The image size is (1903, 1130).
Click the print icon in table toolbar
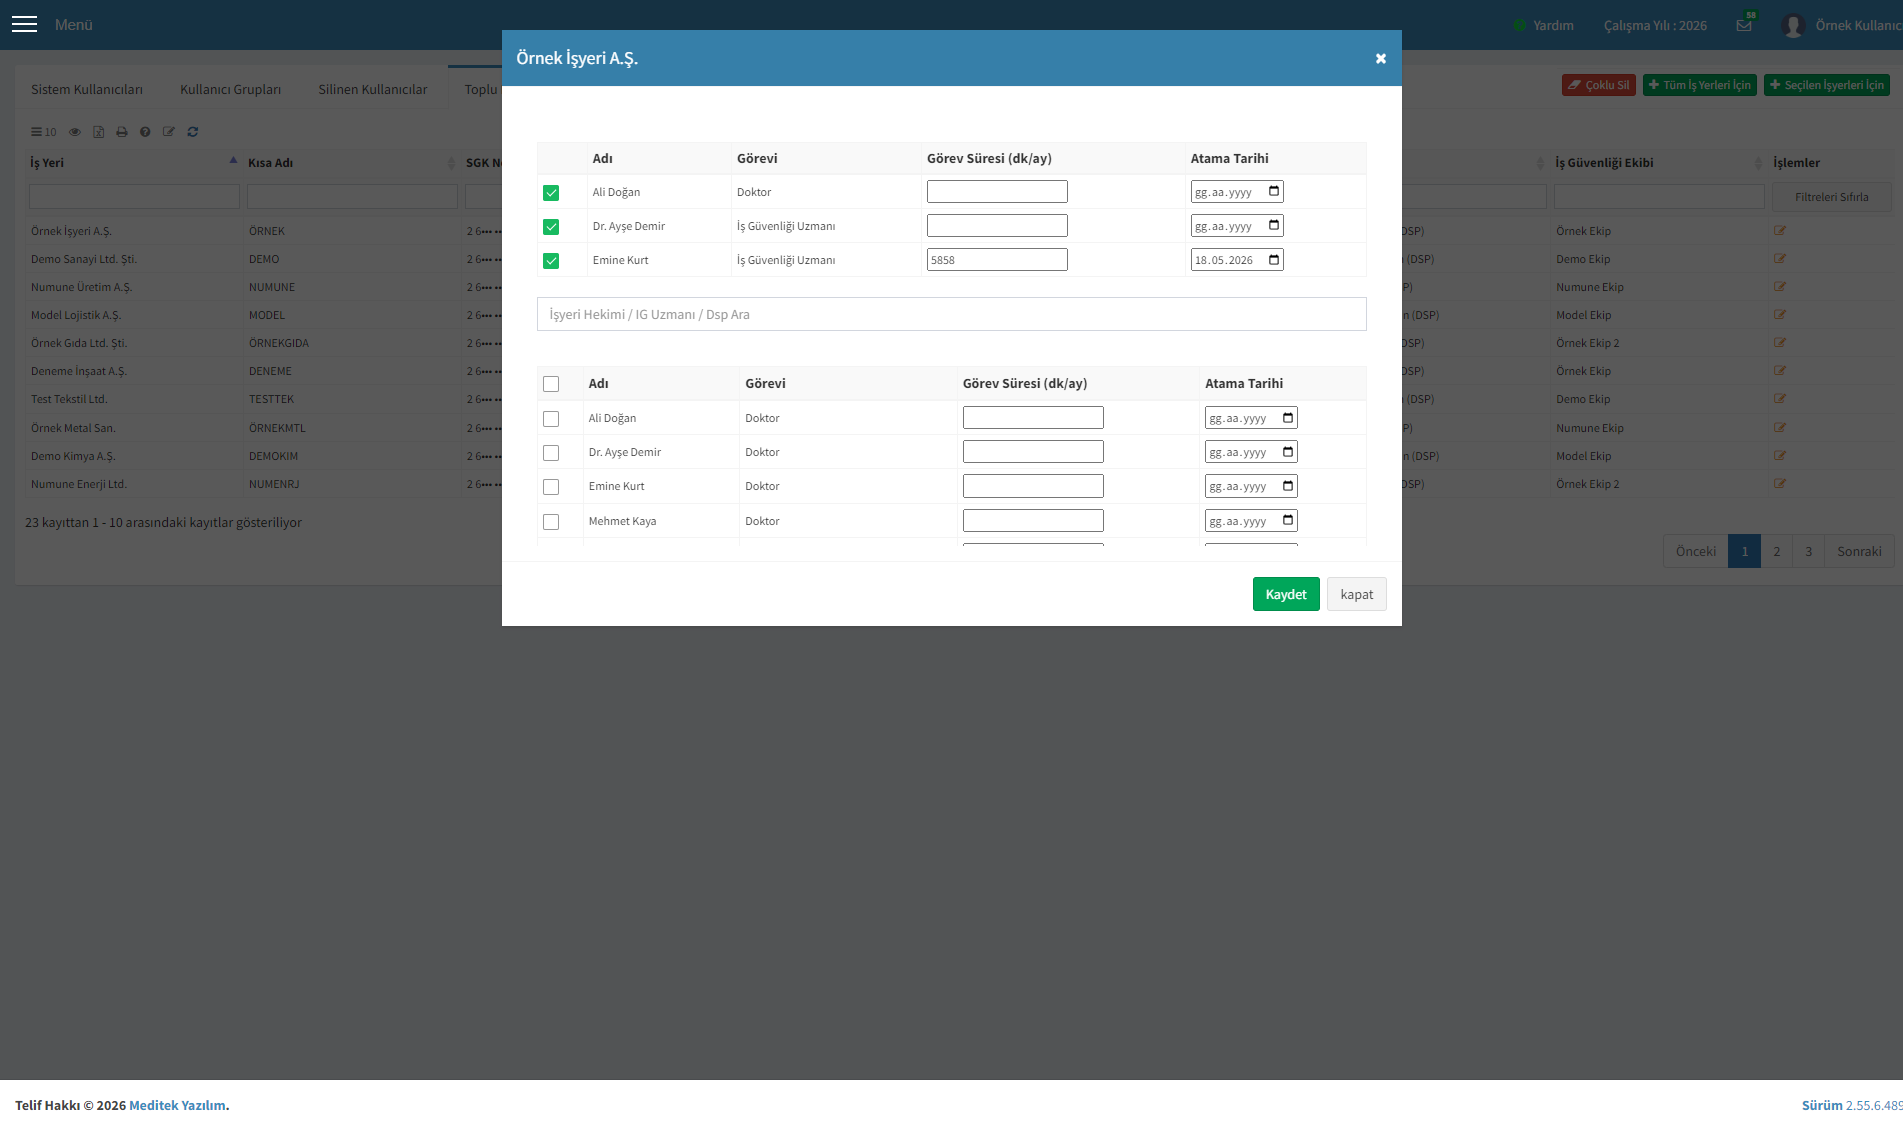click(122, 132)
